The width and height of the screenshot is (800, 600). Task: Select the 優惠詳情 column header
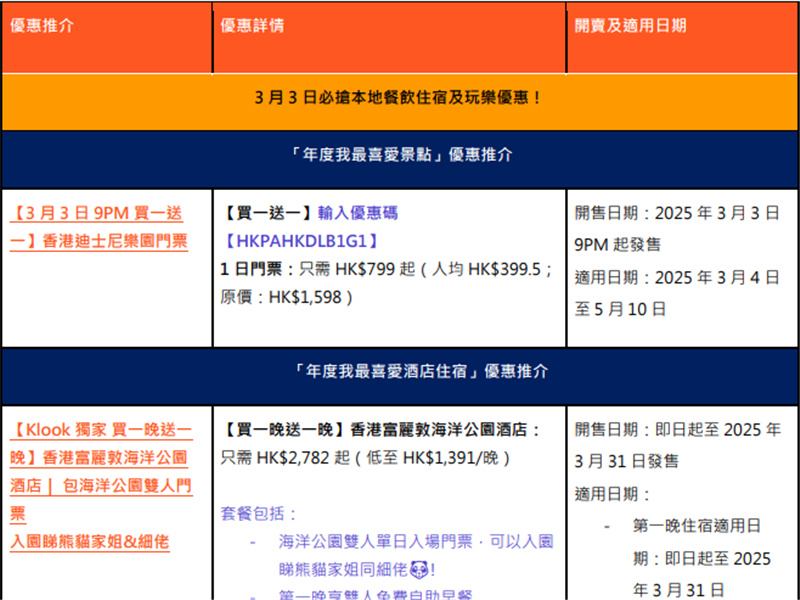coord(252,26)
